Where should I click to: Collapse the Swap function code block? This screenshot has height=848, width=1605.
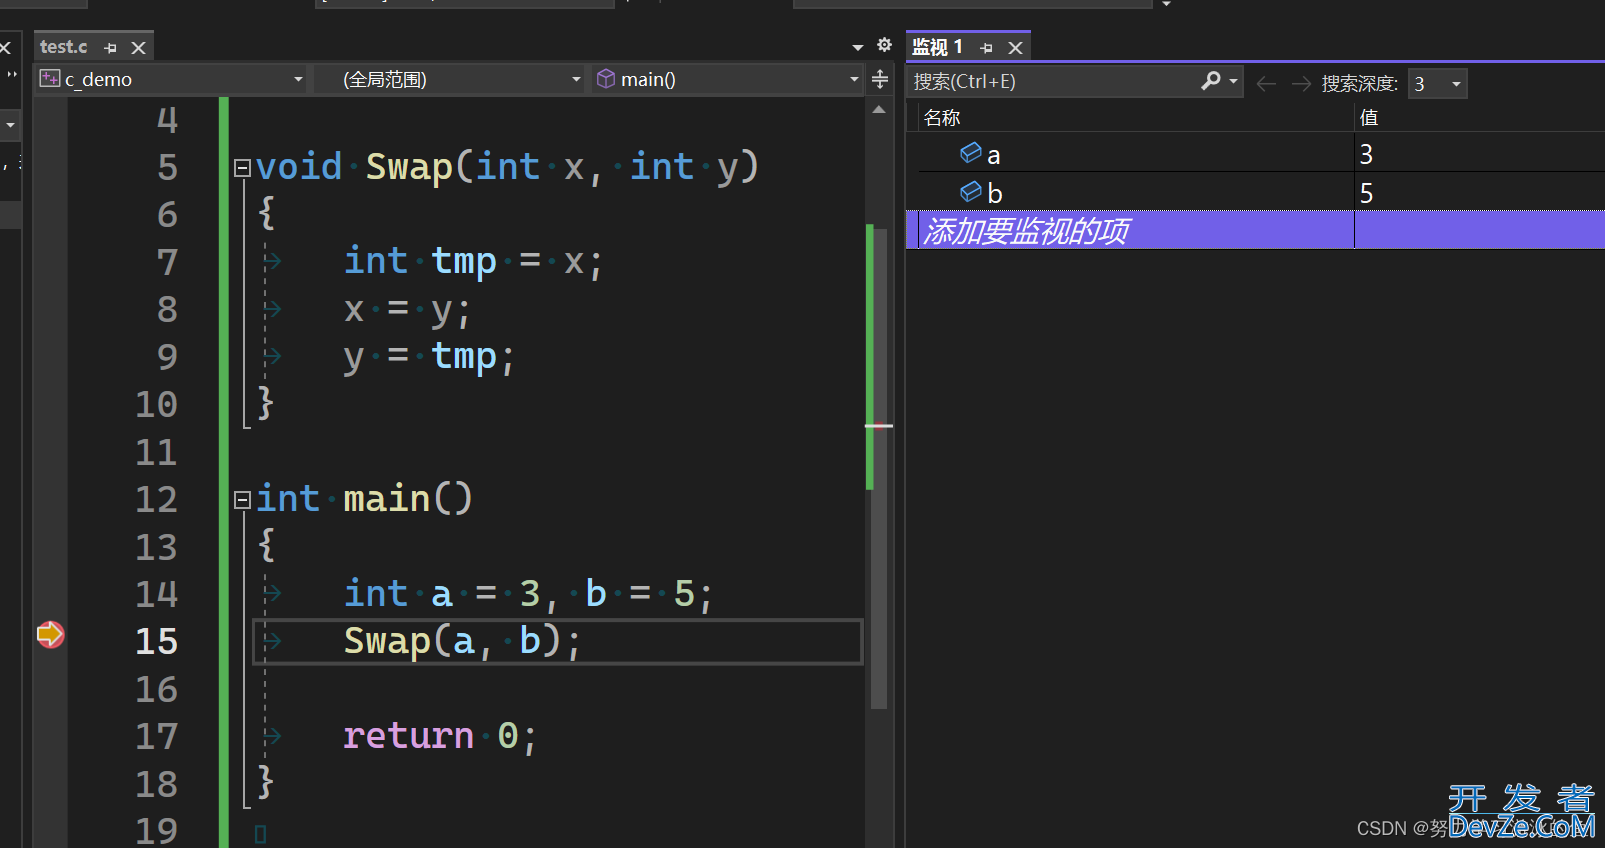[x=242, y=168]
